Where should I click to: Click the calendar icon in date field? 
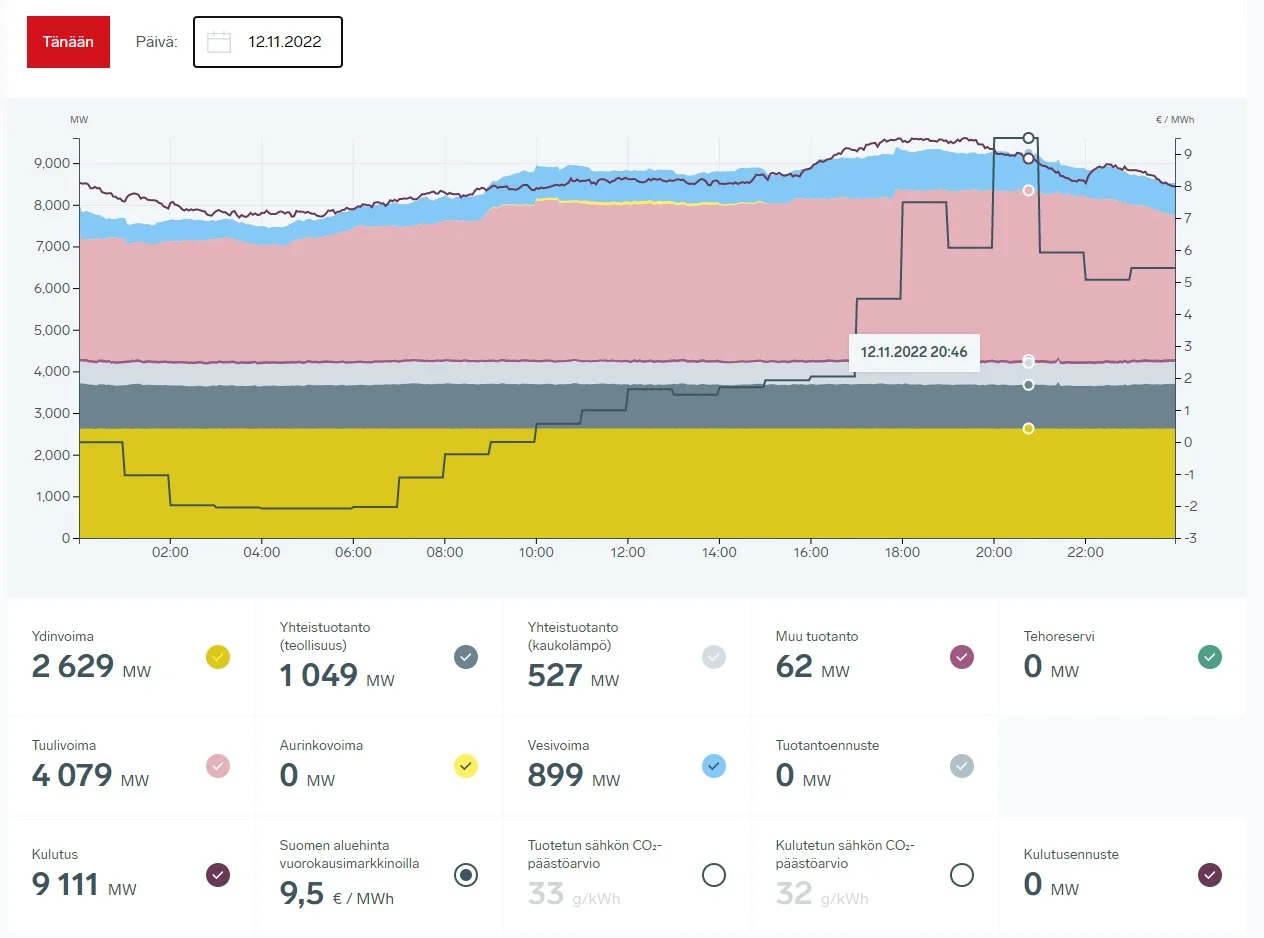click(219, 42)
